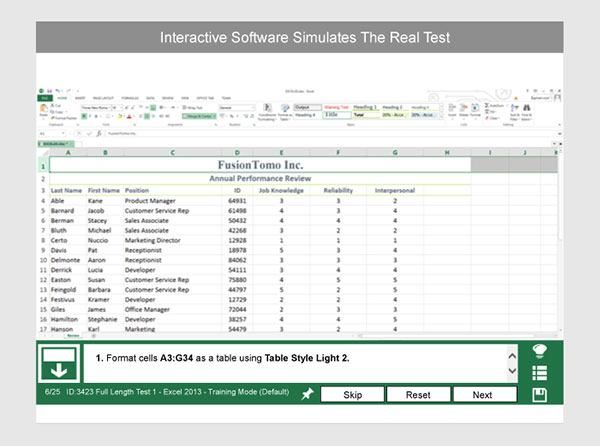Viewport: 600px width, 446px height.
Task: Toggle Center horizontal alignment
Action: coord(147,116)
